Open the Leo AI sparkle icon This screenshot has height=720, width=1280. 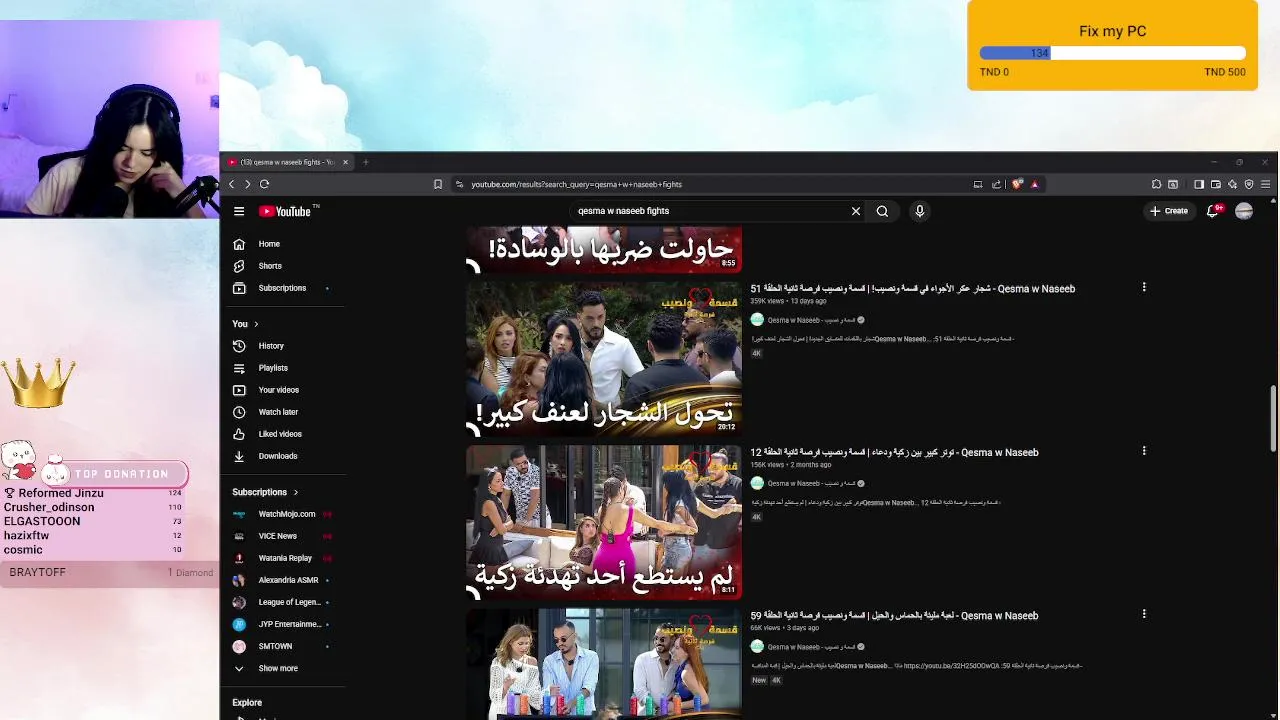coord(1232,184)
